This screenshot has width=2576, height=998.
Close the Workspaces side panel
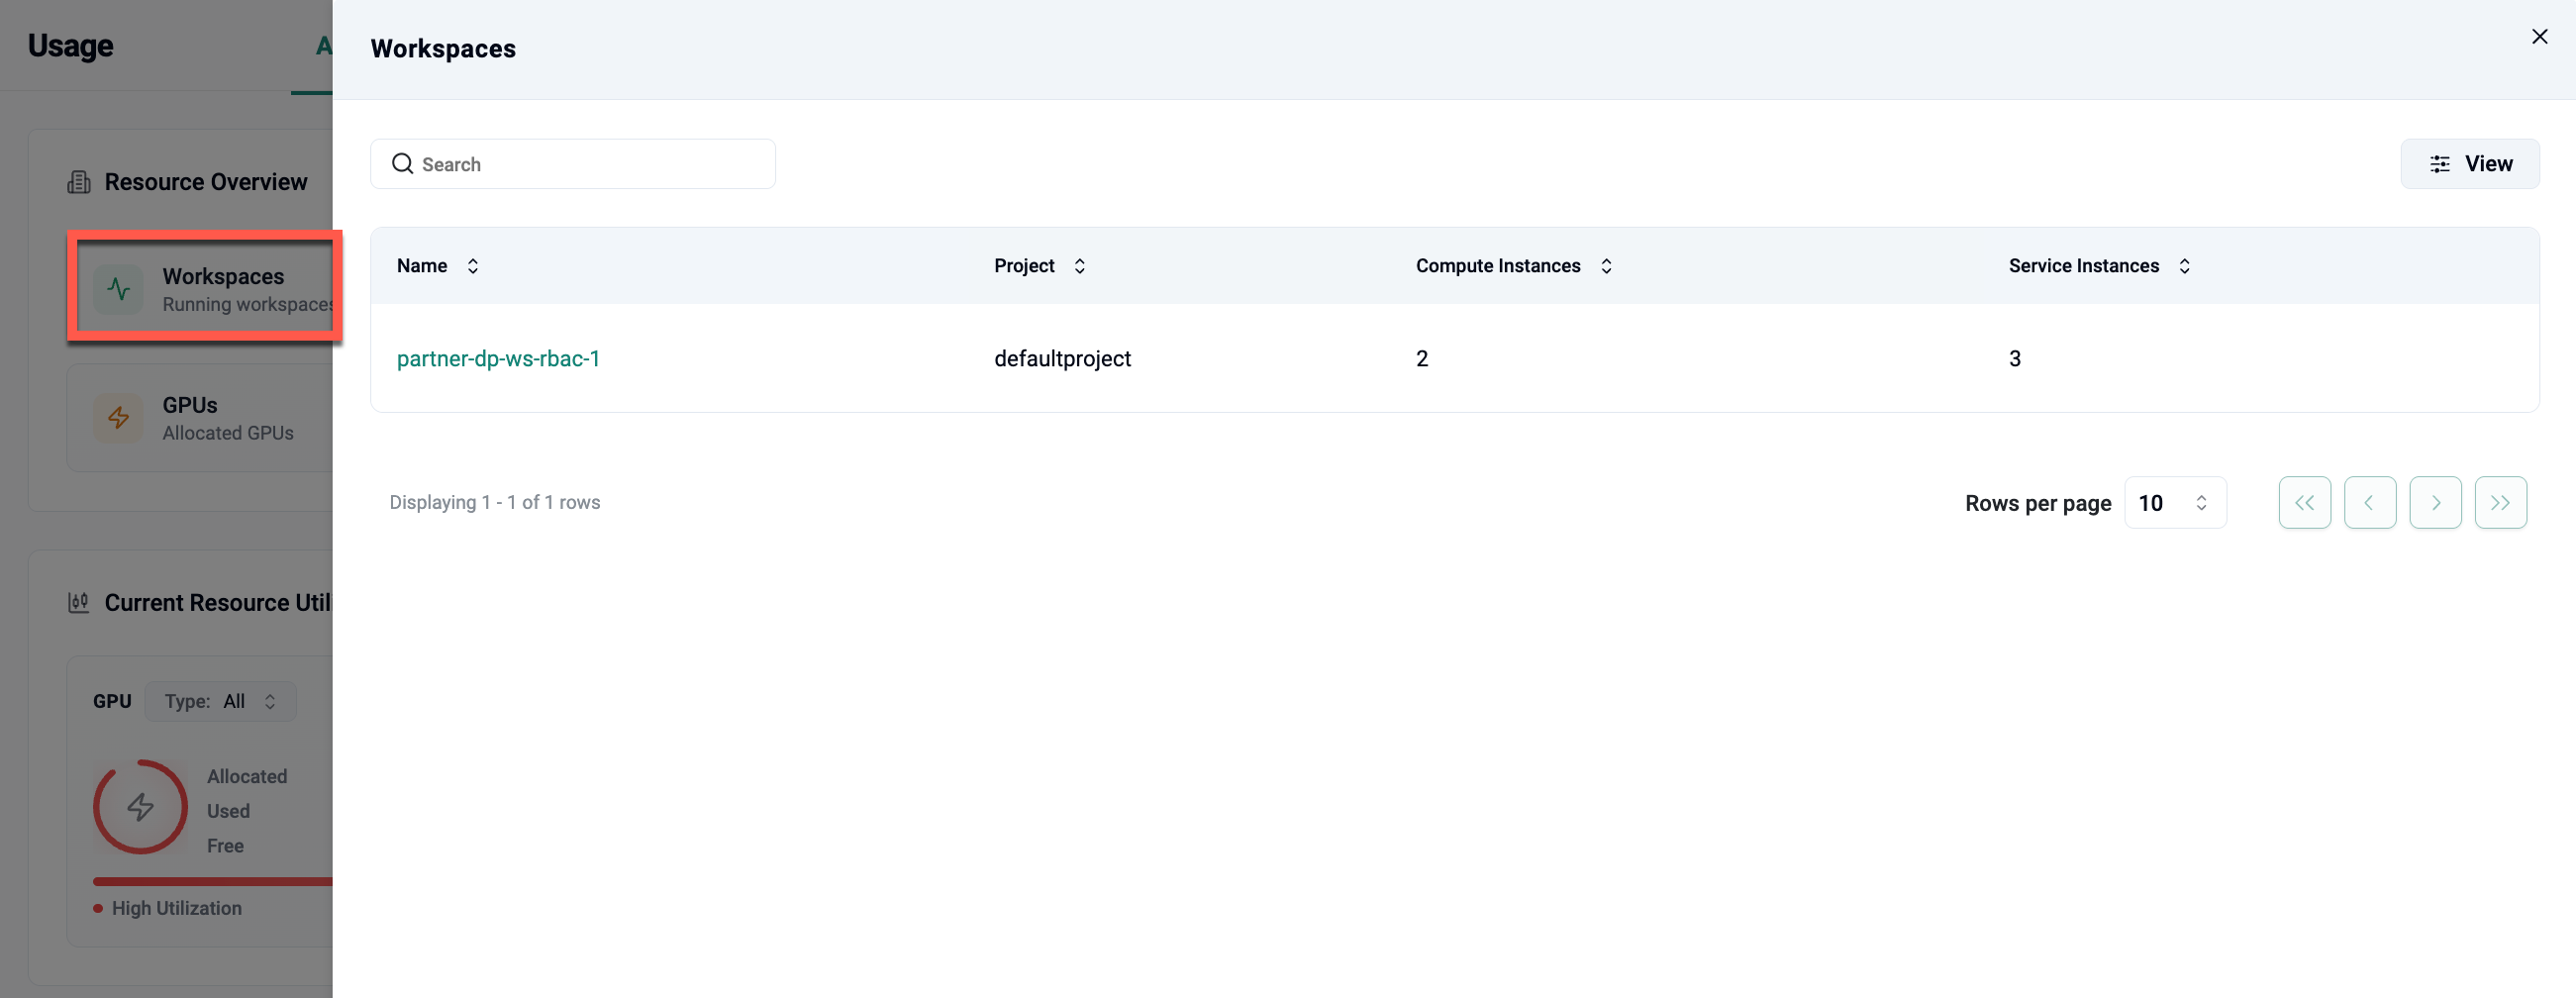tap(2539, 37)
